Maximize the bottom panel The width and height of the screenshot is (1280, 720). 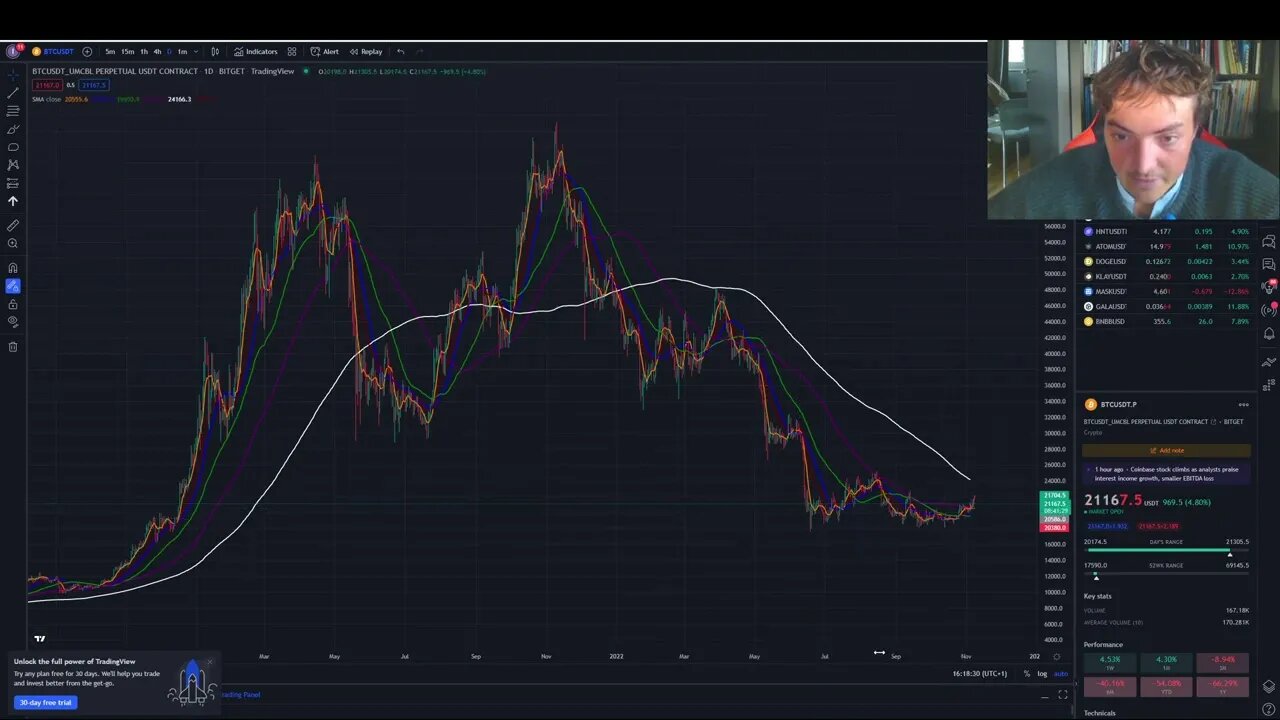(1063, 695)
